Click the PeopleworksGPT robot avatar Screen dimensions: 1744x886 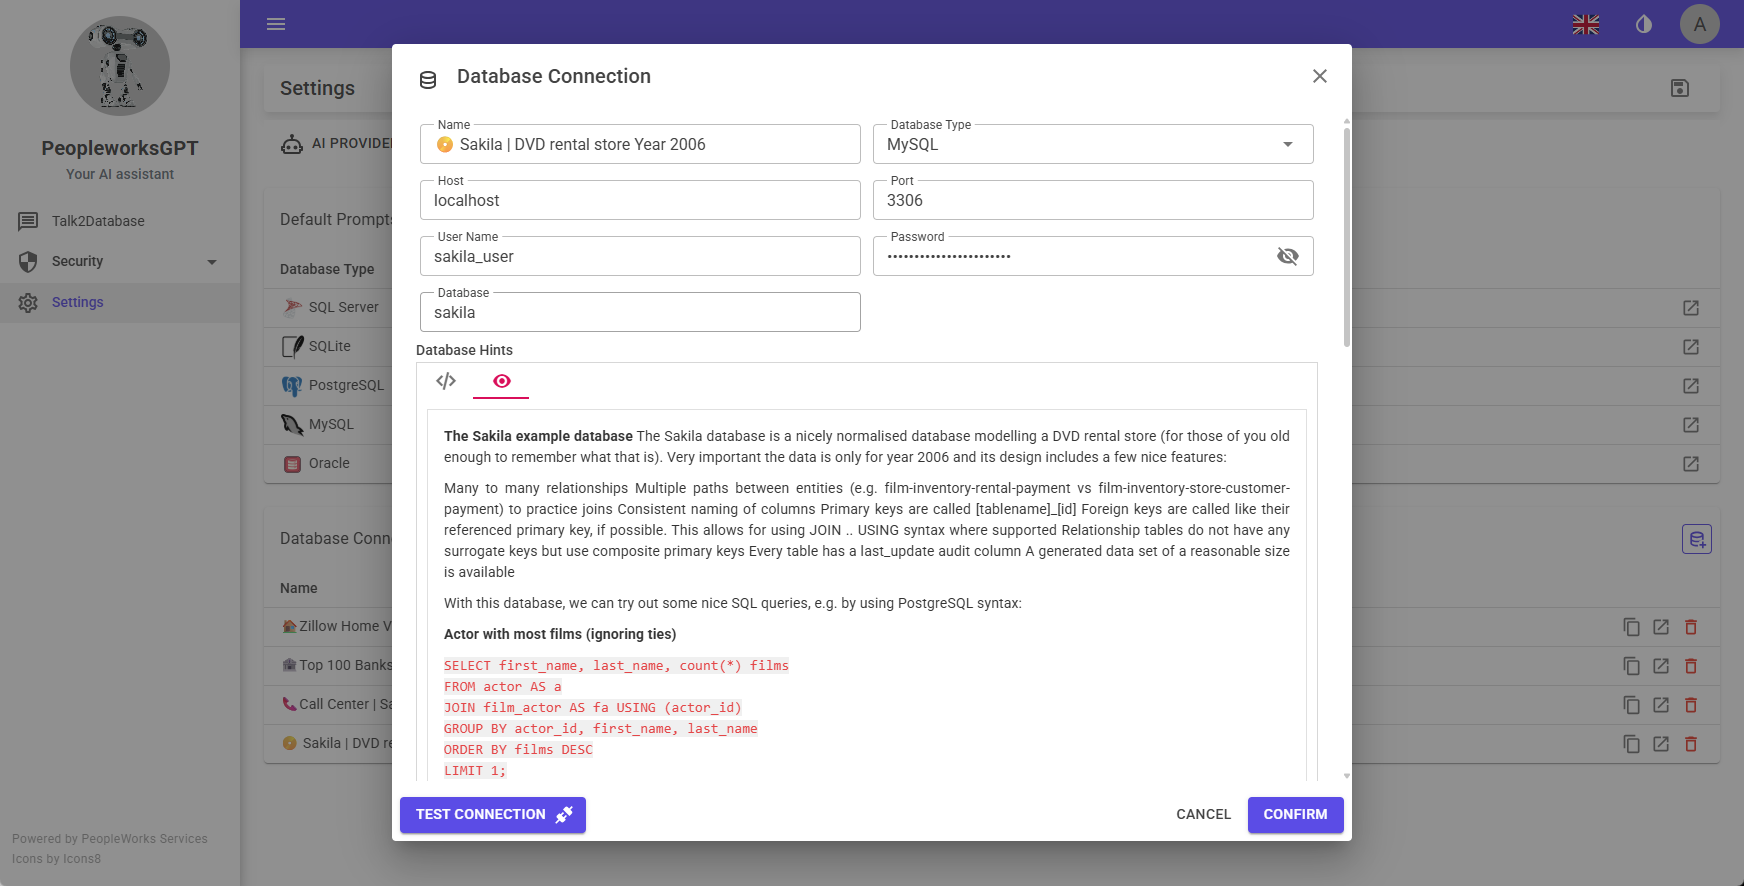pos(120,66)
